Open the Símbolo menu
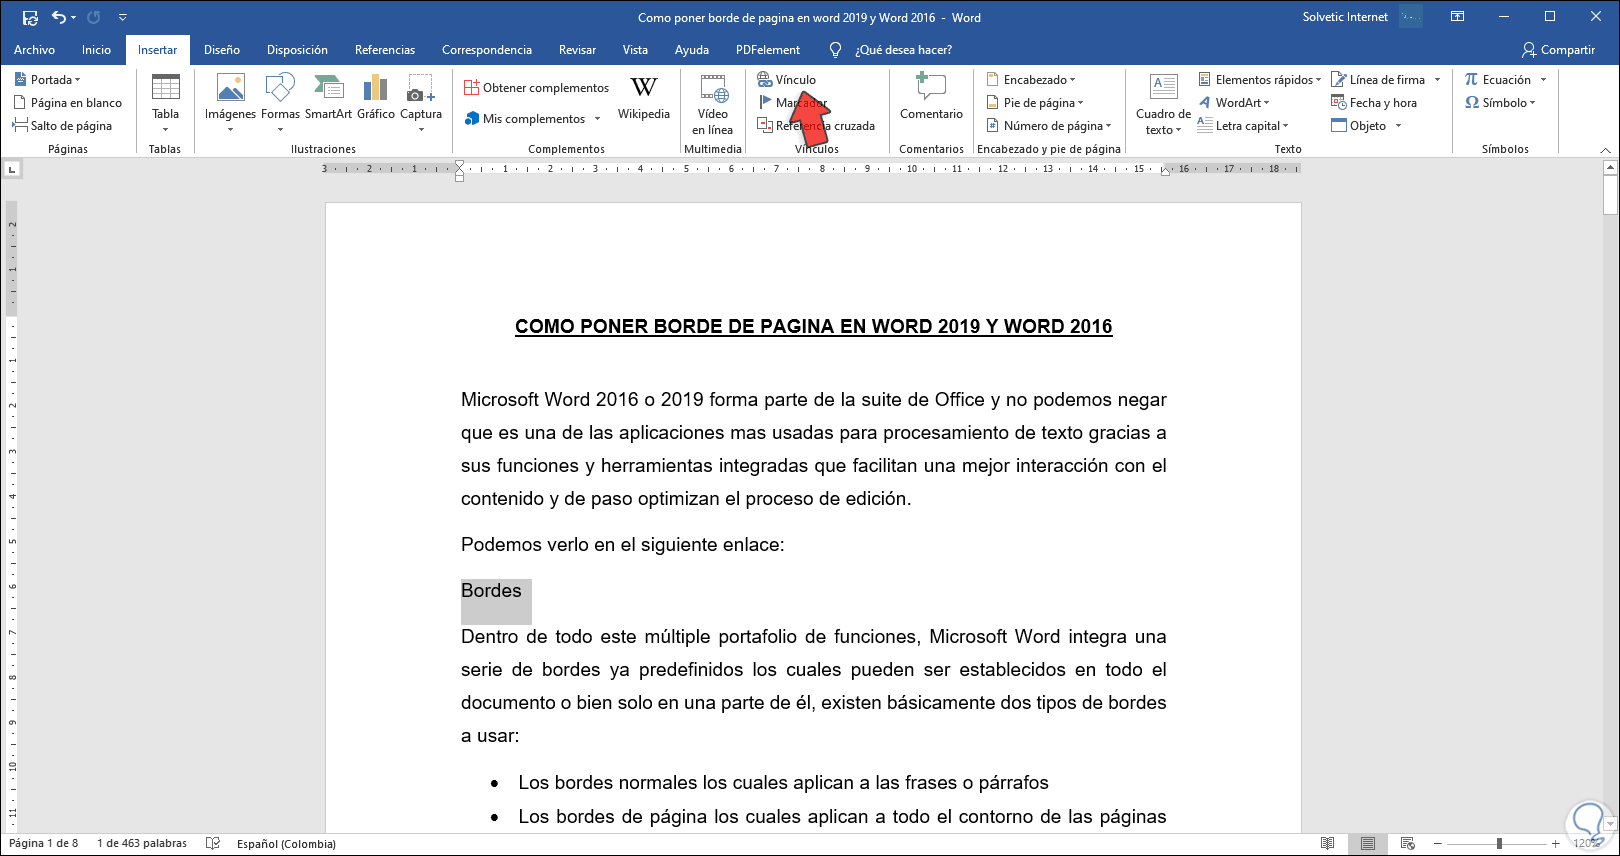The height and width of the screenshot is (856, 1620). (x=1499, y=103)
